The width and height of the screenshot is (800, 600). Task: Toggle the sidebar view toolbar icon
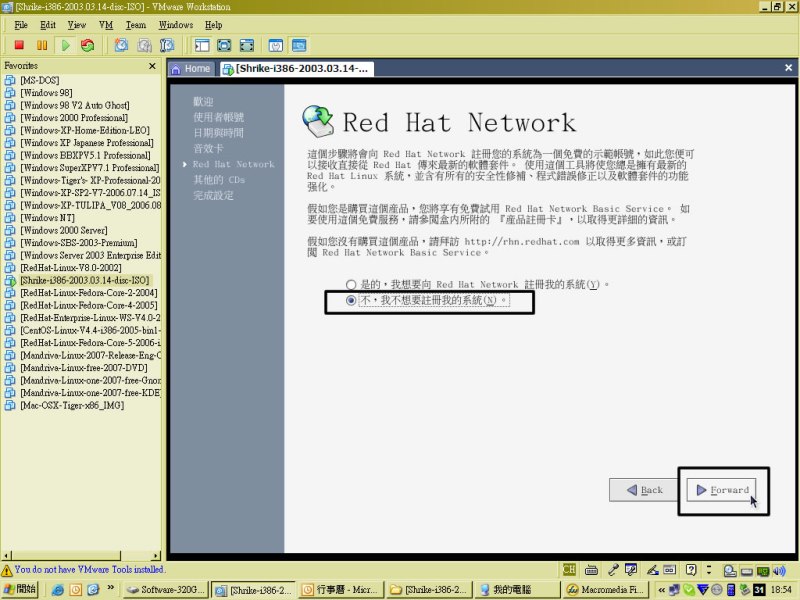202,45
